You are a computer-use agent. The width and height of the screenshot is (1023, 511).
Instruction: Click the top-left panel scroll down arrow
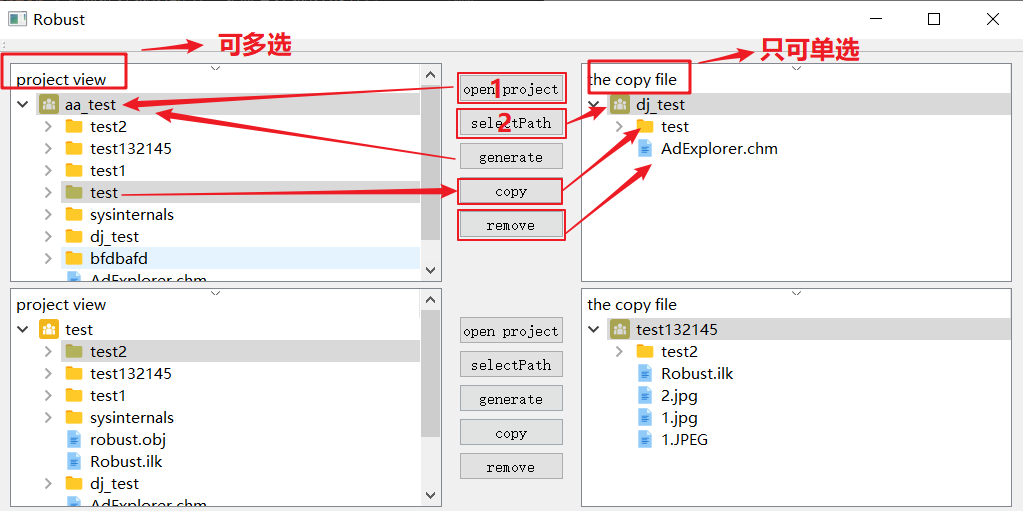pos(430,270)
